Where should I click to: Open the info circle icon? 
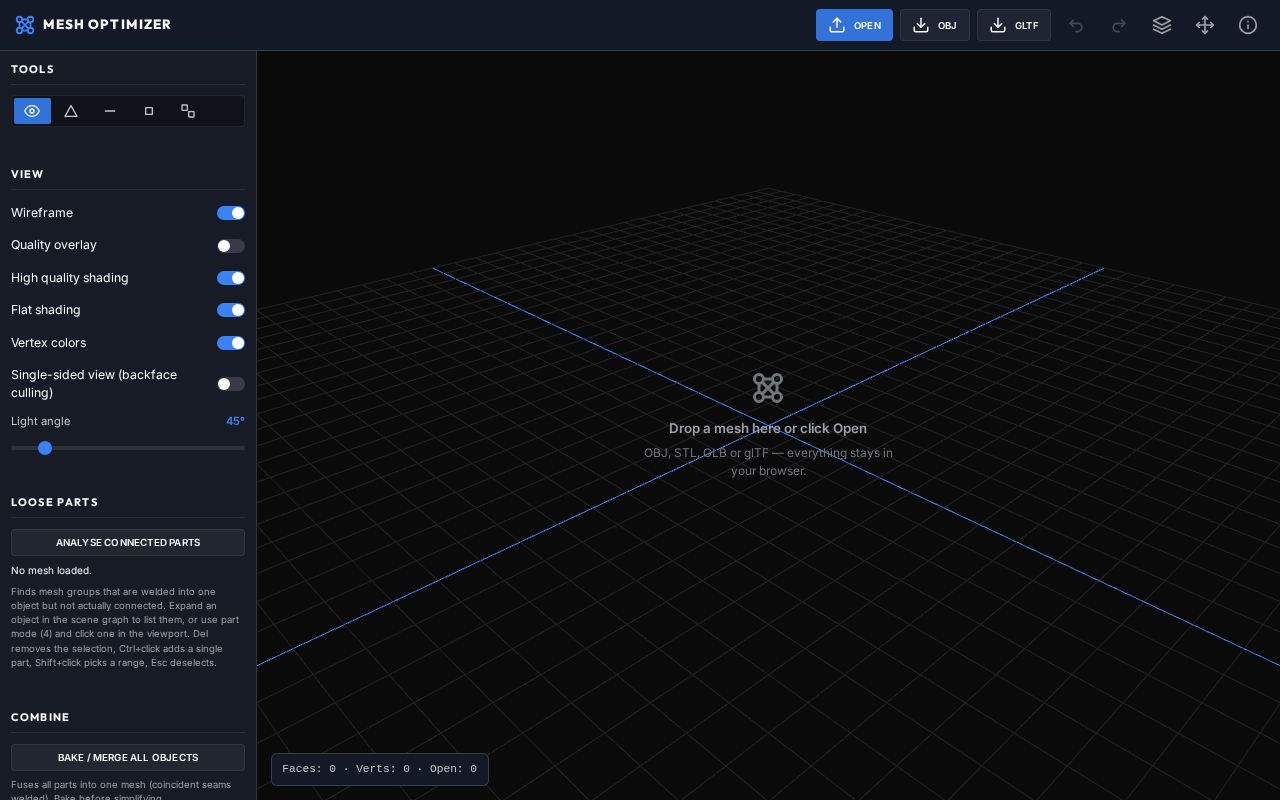[1248, 25]
